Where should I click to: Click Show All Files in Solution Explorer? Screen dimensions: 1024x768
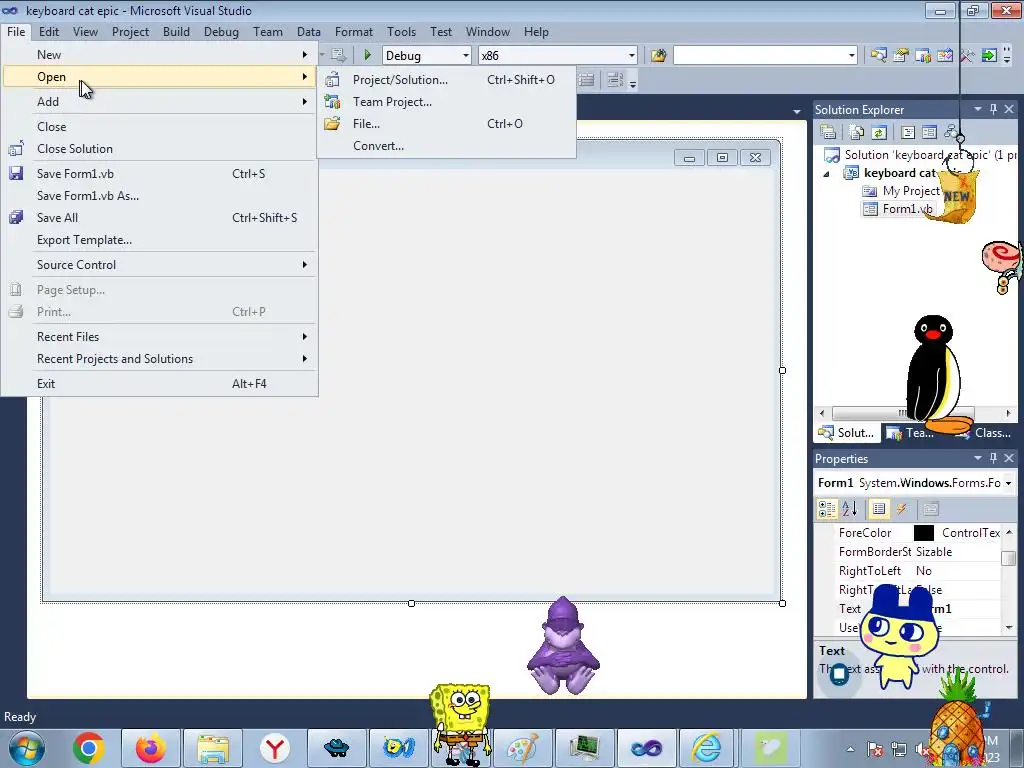857,133
